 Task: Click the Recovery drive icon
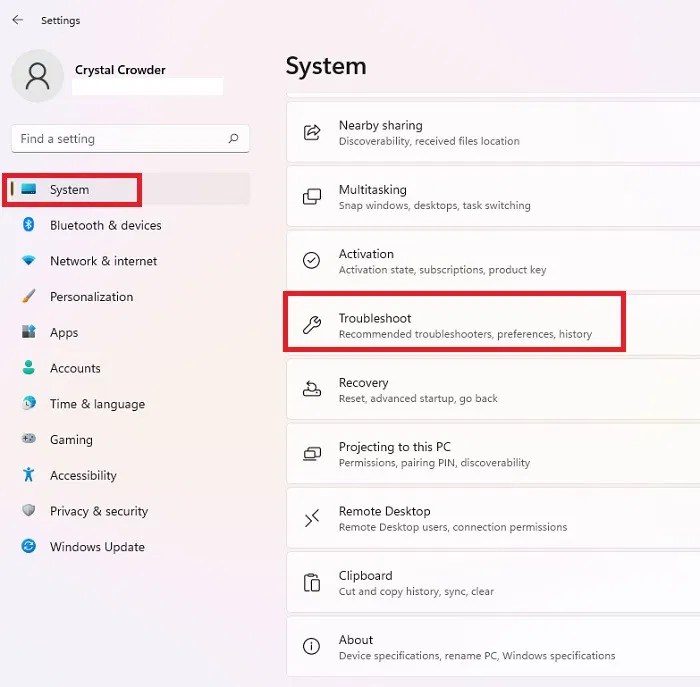click(x=312, y=389)
